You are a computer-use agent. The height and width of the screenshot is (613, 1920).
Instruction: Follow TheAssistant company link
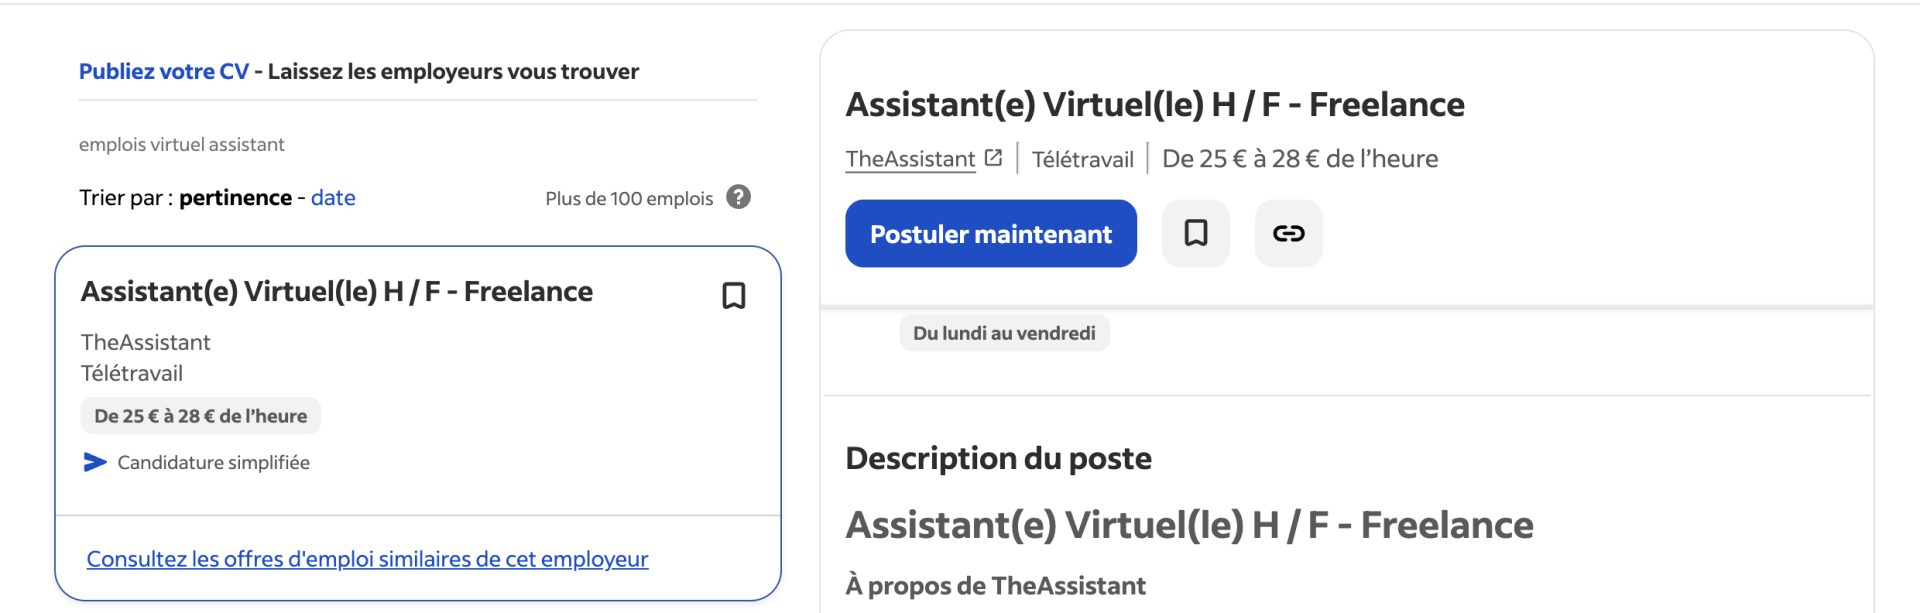coord(910,158)
